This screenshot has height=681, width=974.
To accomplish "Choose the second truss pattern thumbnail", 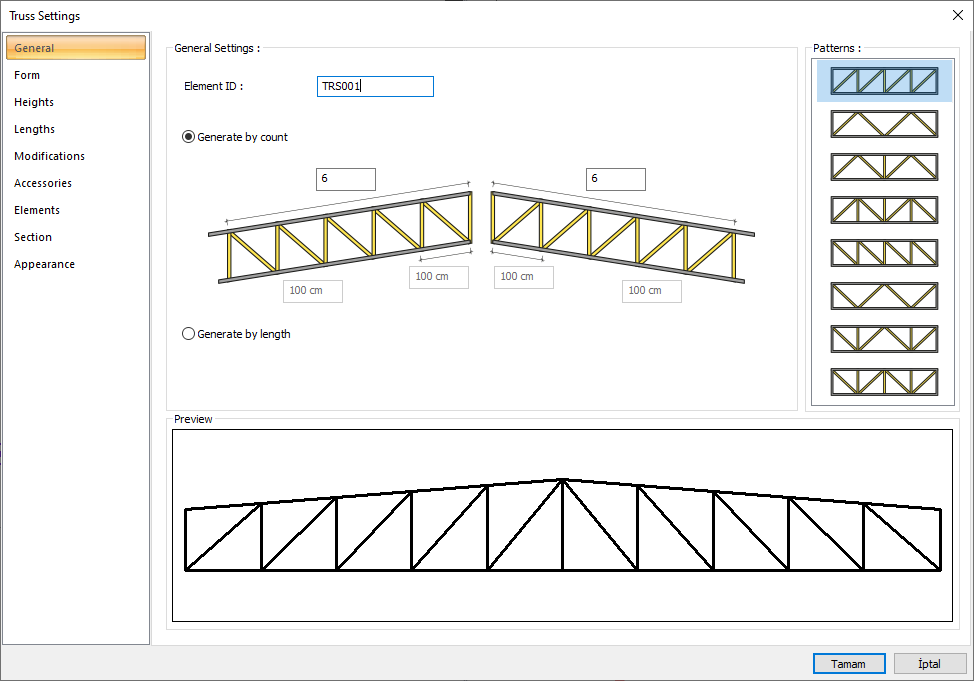I will 884,123.
